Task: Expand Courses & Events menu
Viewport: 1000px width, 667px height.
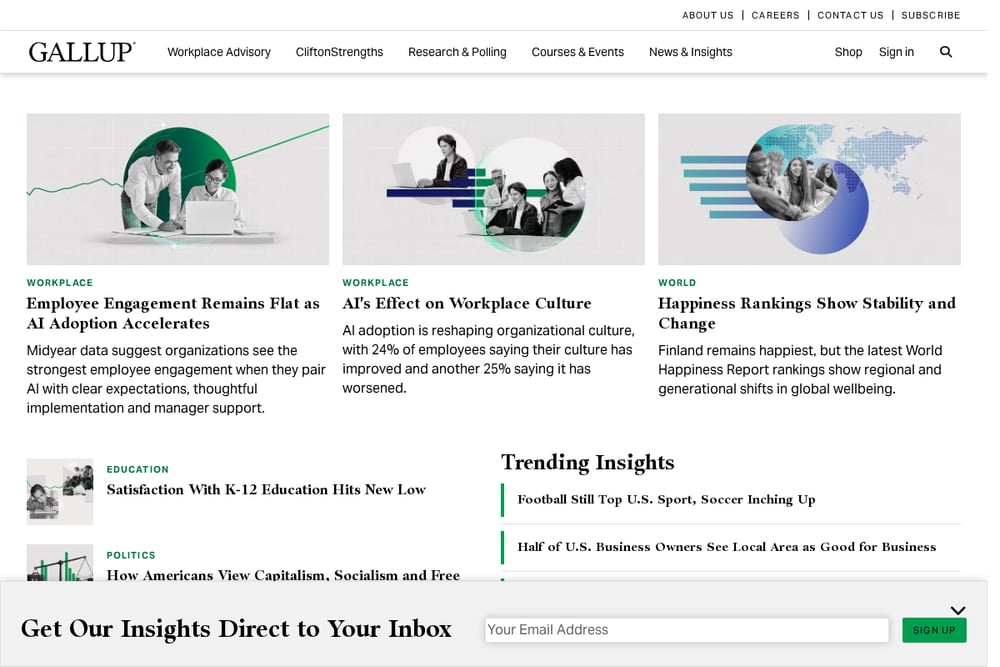Action: click(578, 52)
